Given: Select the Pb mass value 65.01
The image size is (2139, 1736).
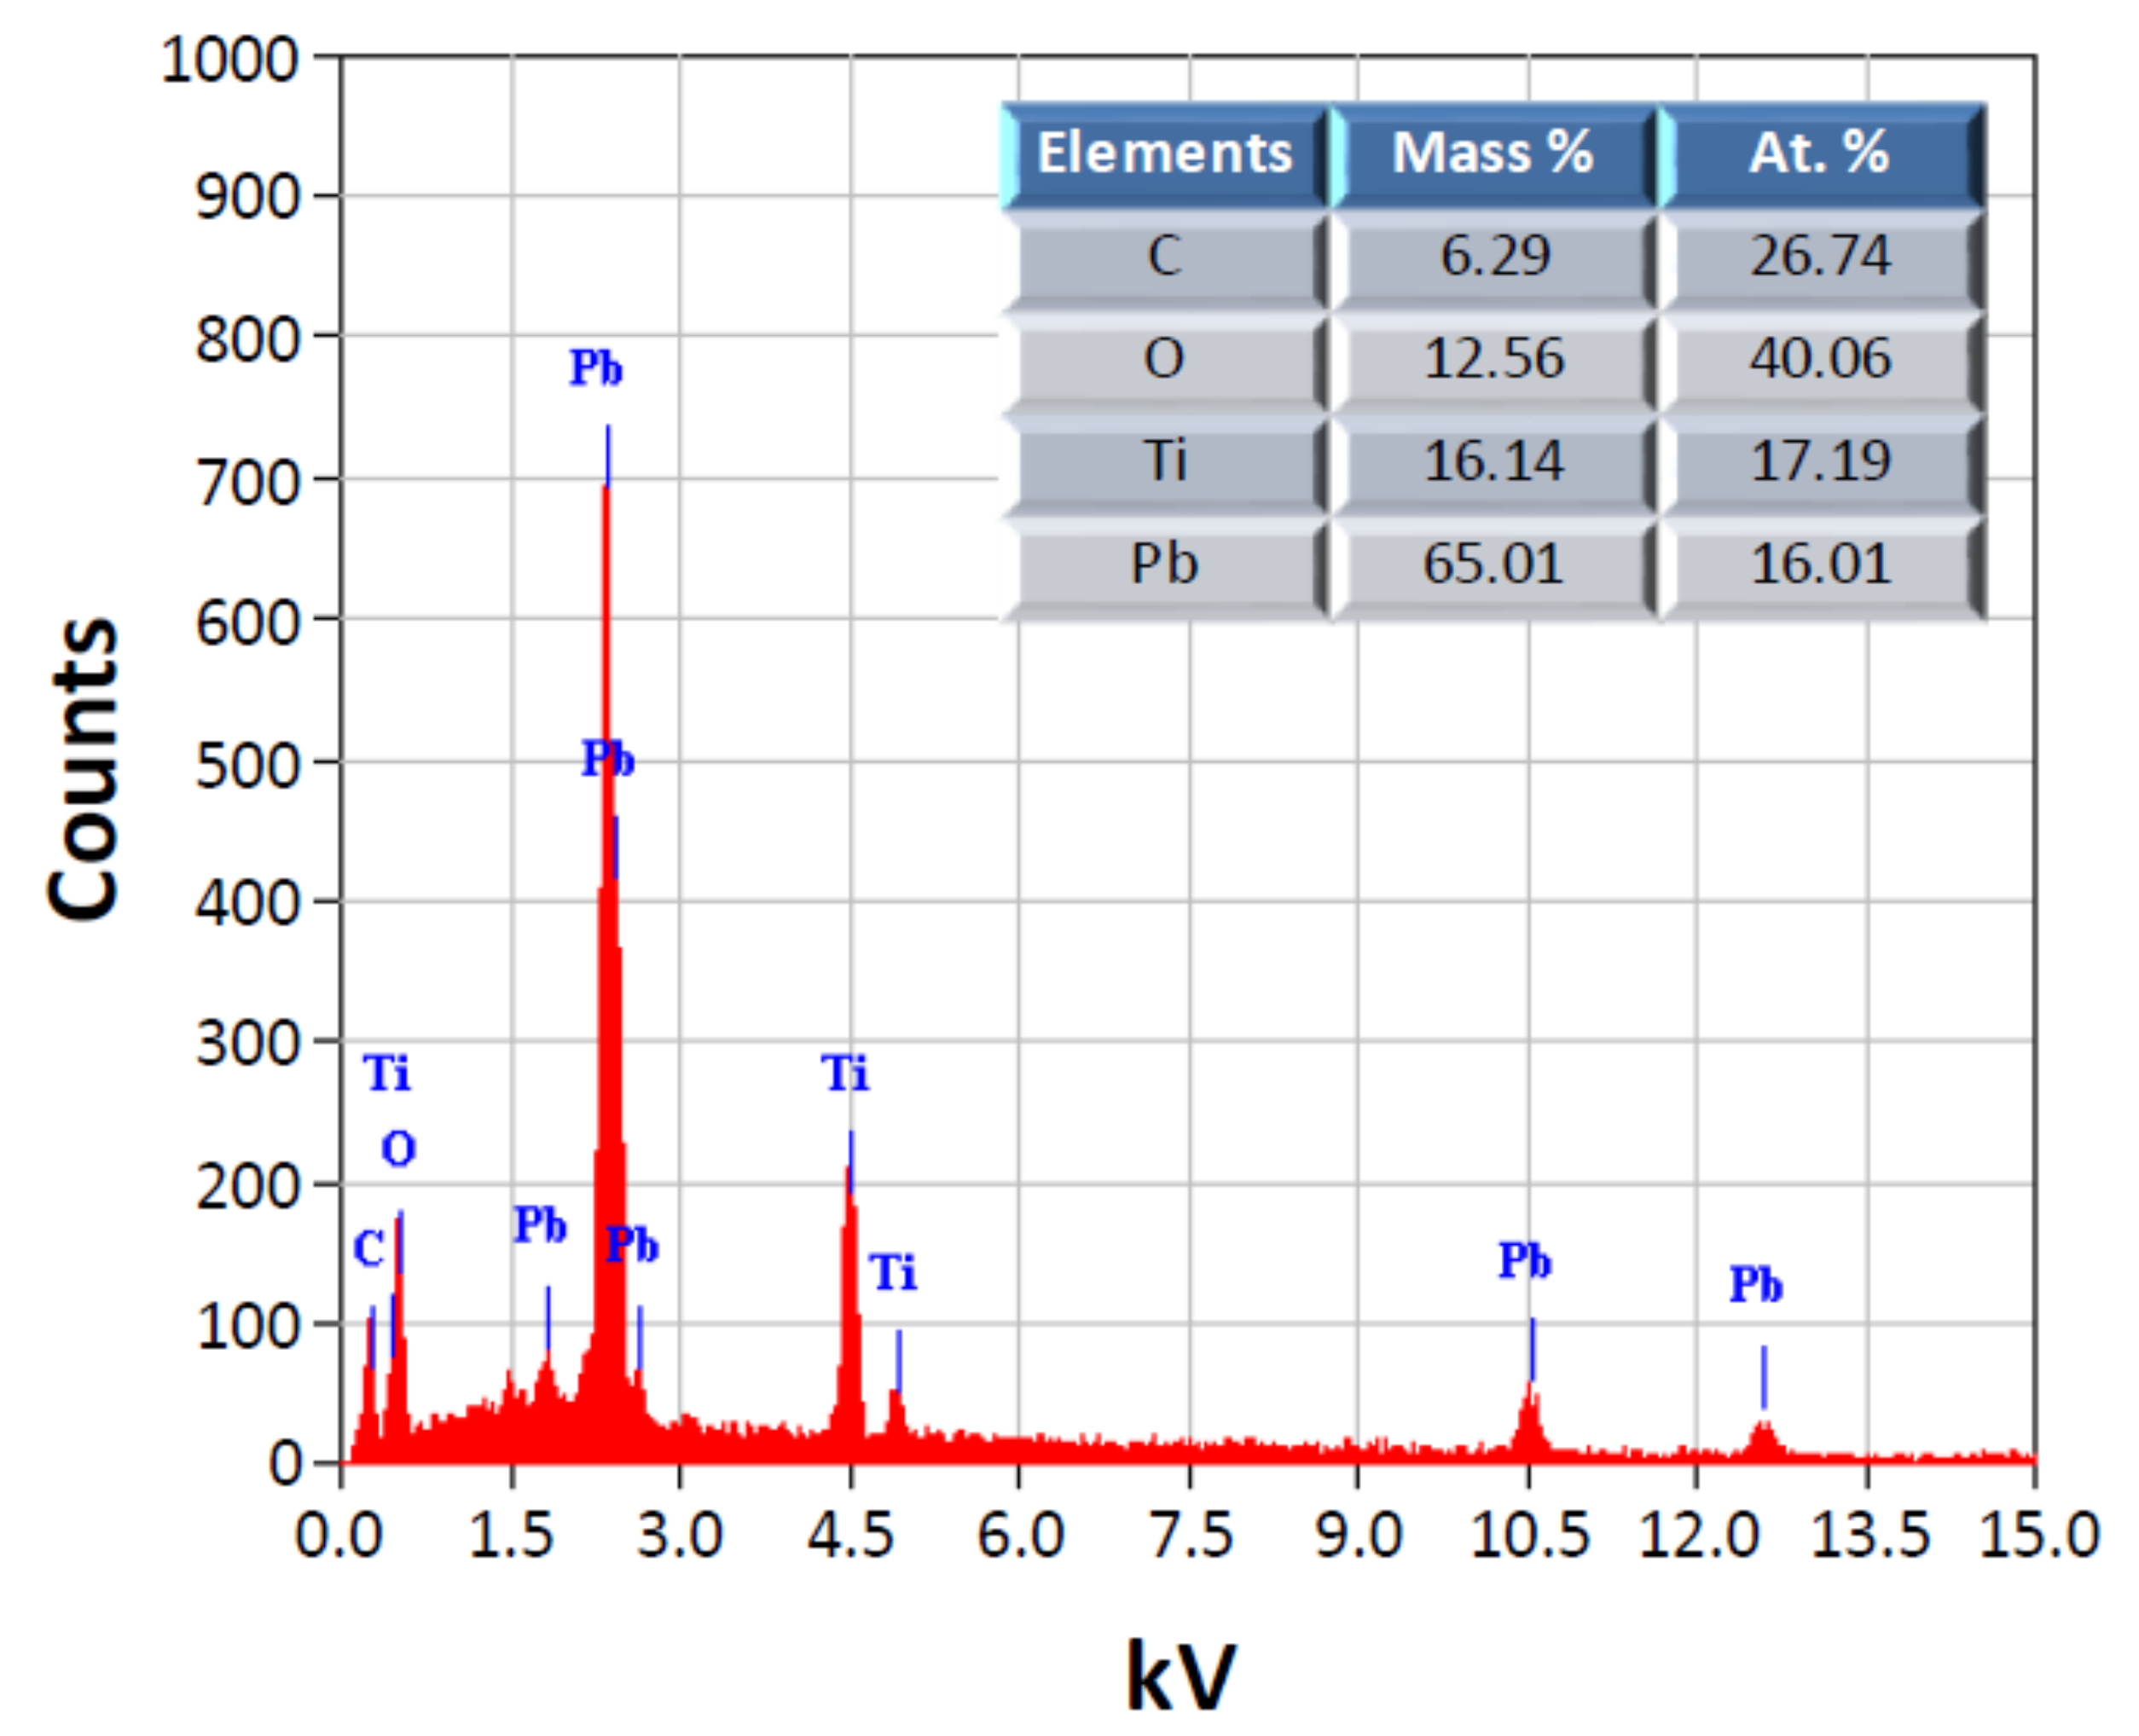Looking at the screenshot, I should click(1492, 564).
